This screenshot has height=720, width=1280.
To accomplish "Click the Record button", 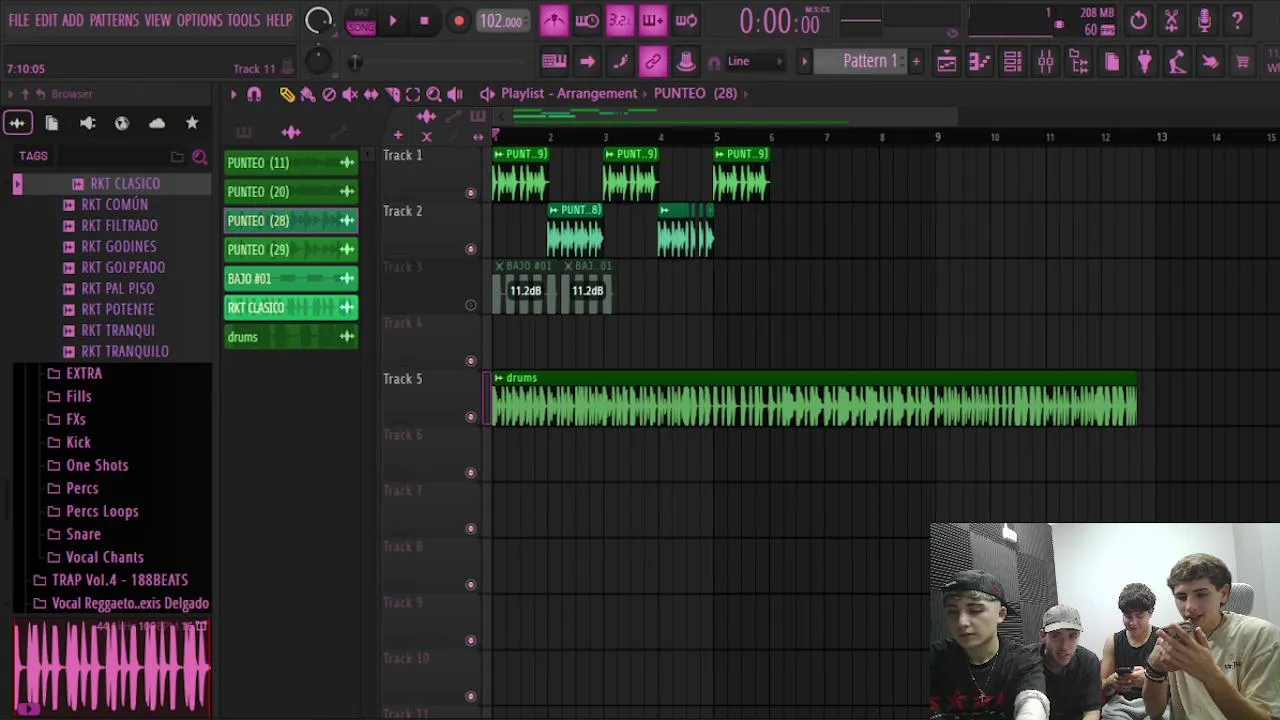I will (459, 20).
